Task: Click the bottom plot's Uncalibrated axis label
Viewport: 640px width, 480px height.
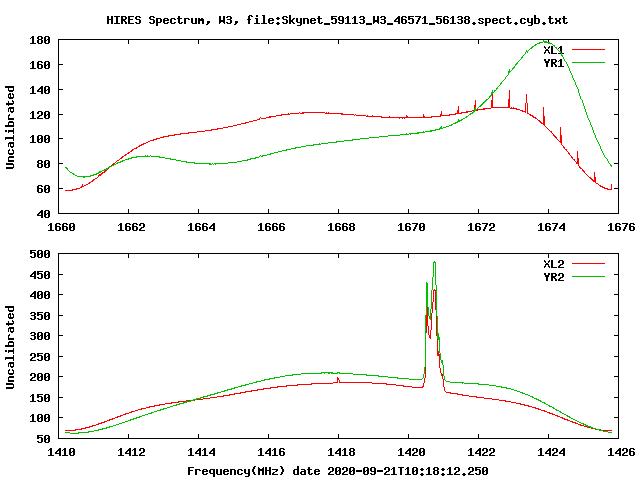Action: click(10, 347)
